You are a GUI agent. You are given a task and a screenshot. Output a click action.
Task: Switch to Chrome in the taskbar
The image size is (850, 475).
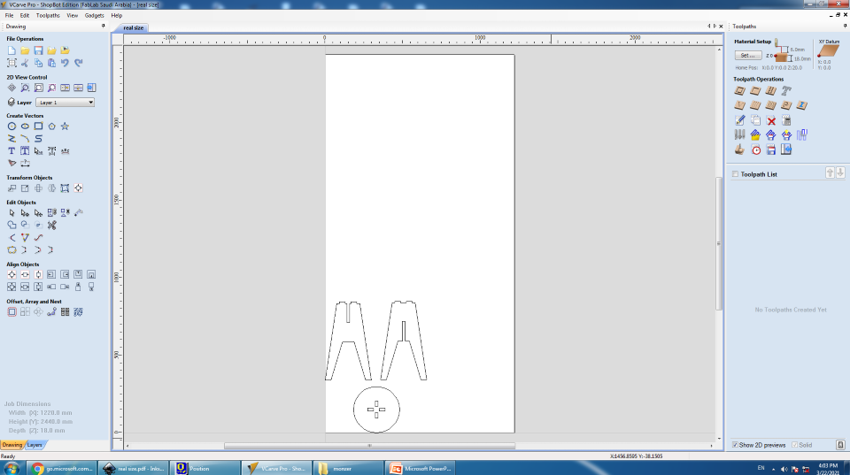[62, 468]
